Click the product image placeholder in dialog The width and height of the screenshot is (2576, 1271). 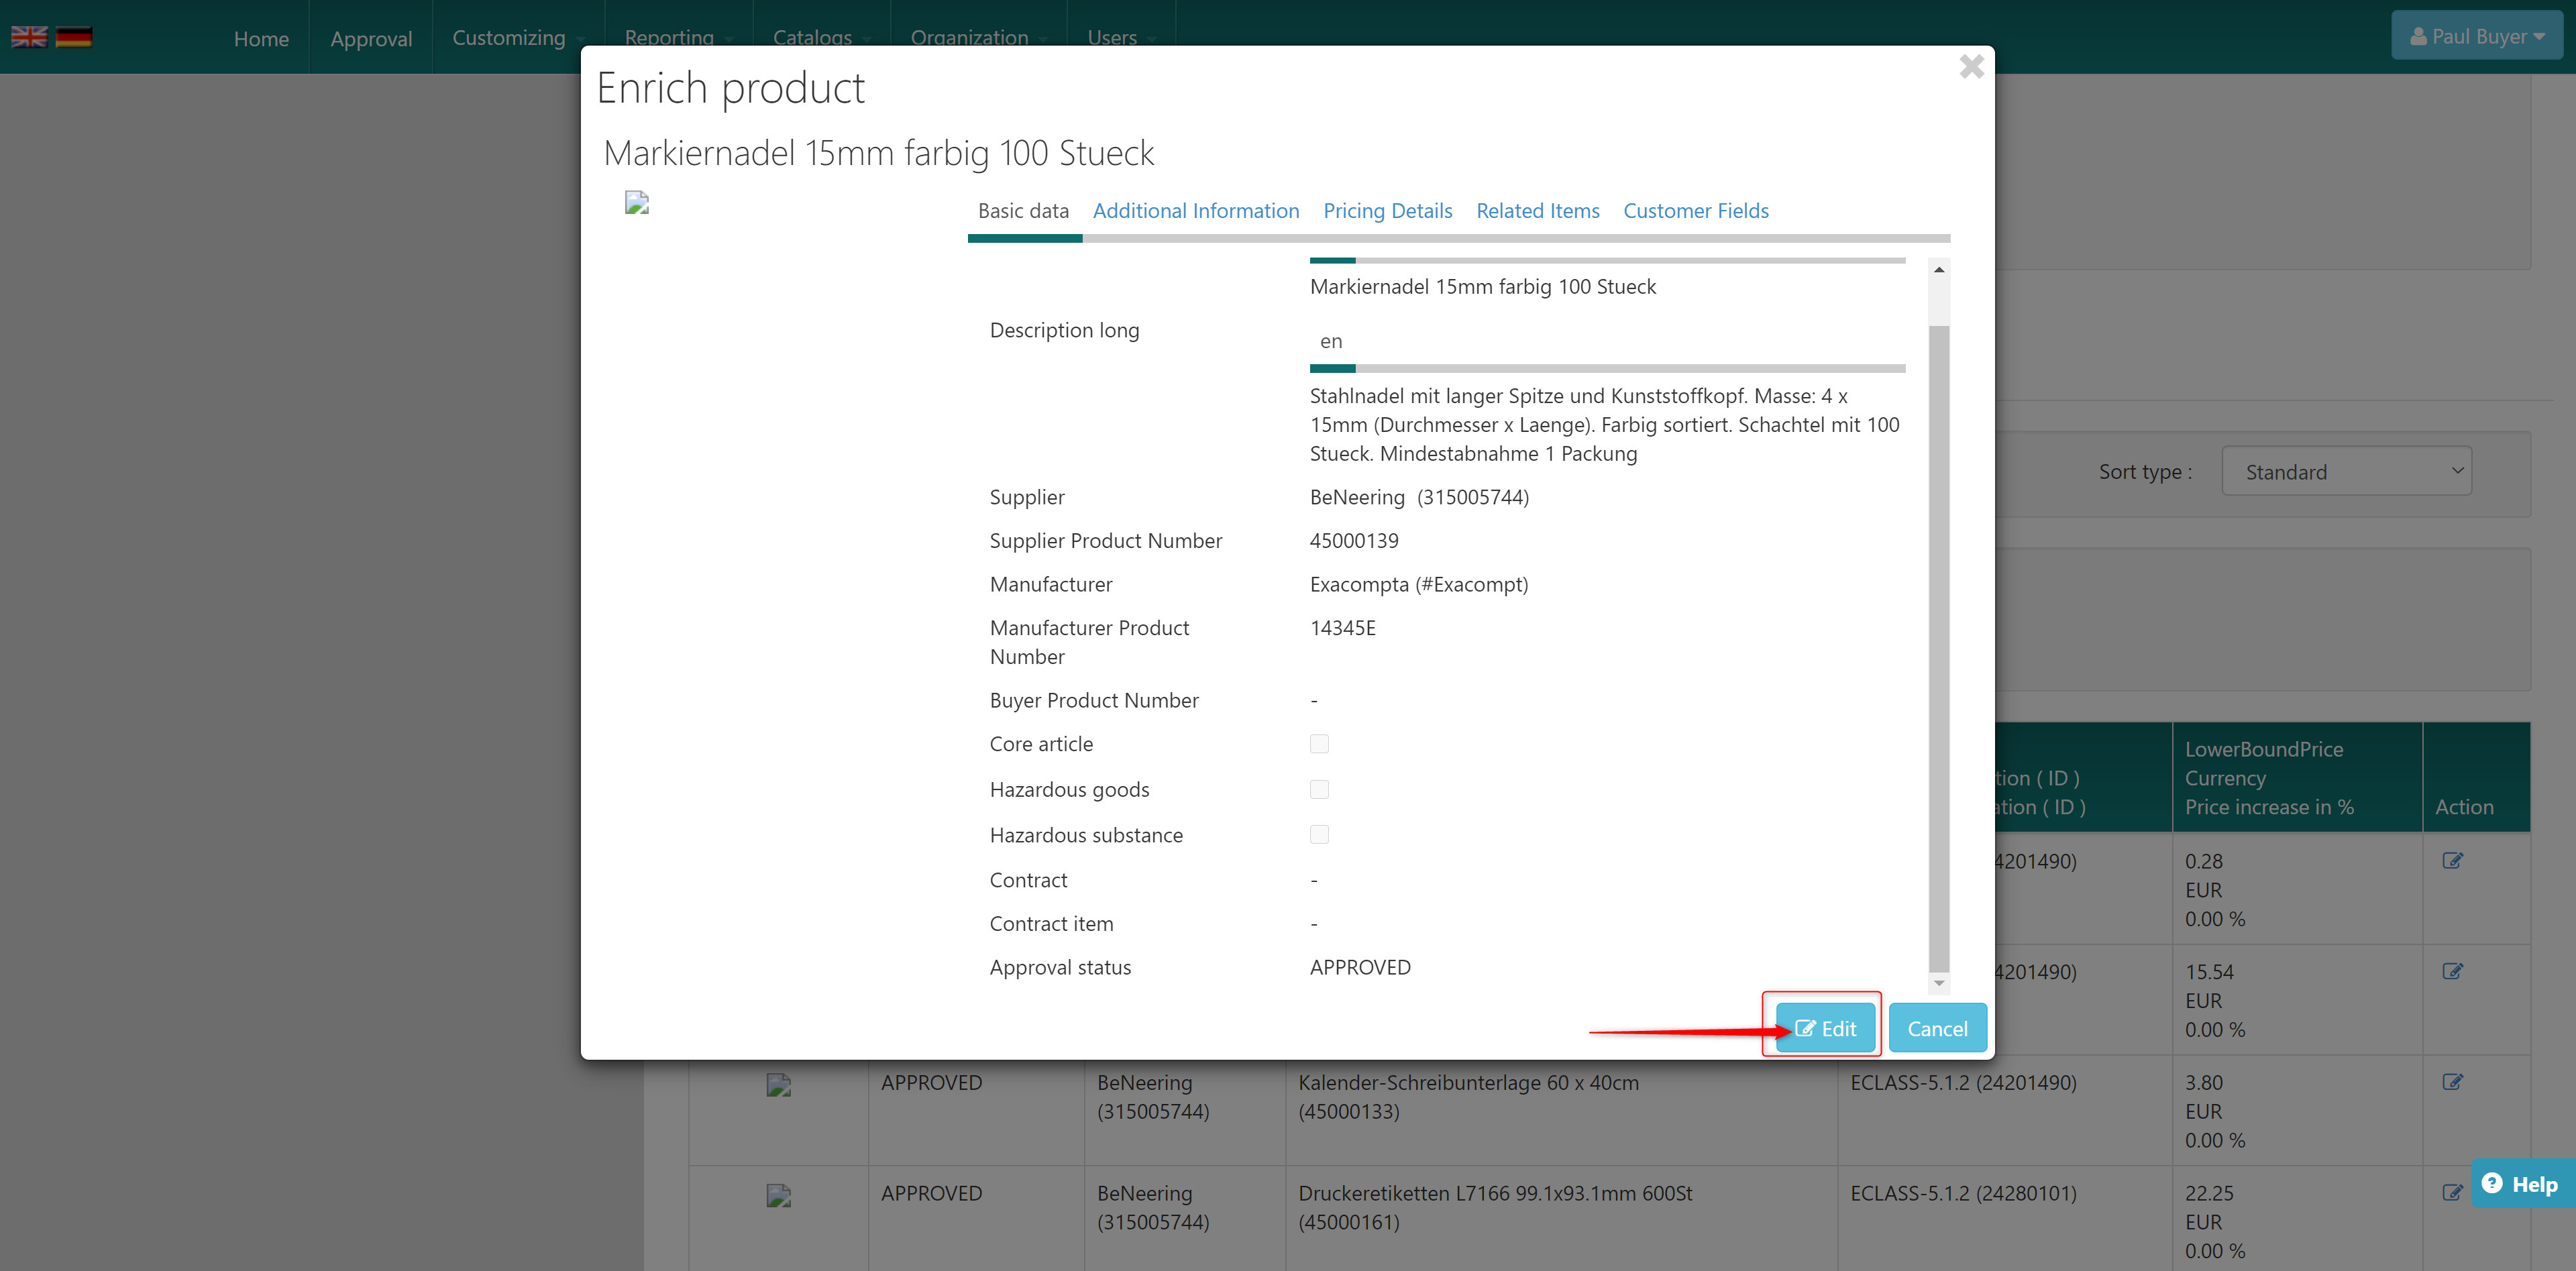click(637, 203)
